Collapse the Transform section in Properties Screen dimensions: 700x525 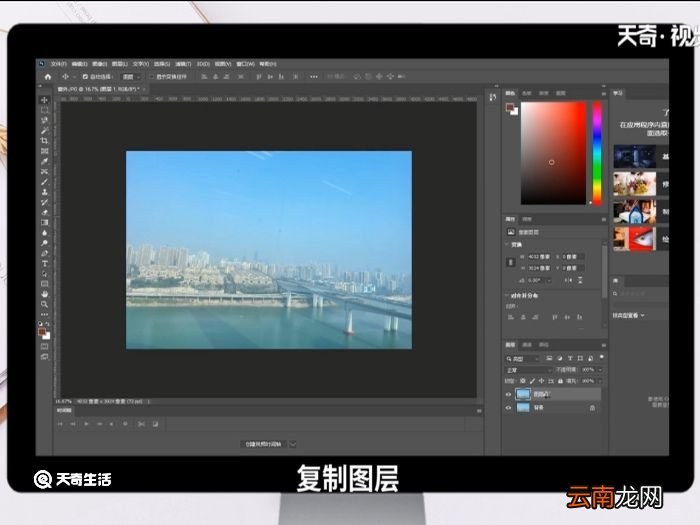(507, 245)
